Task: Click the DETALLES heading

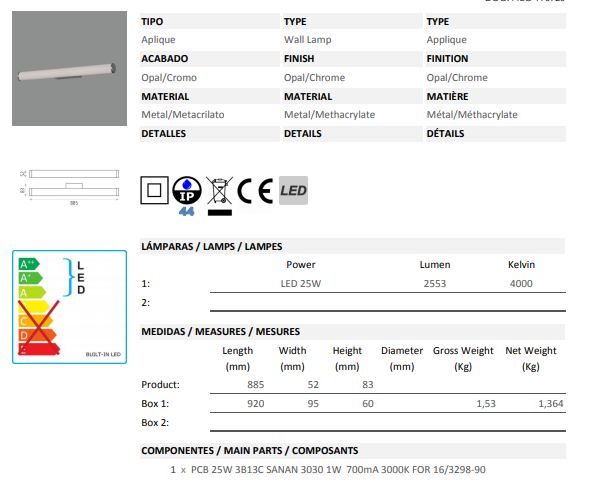Action: tap(164, 133)
